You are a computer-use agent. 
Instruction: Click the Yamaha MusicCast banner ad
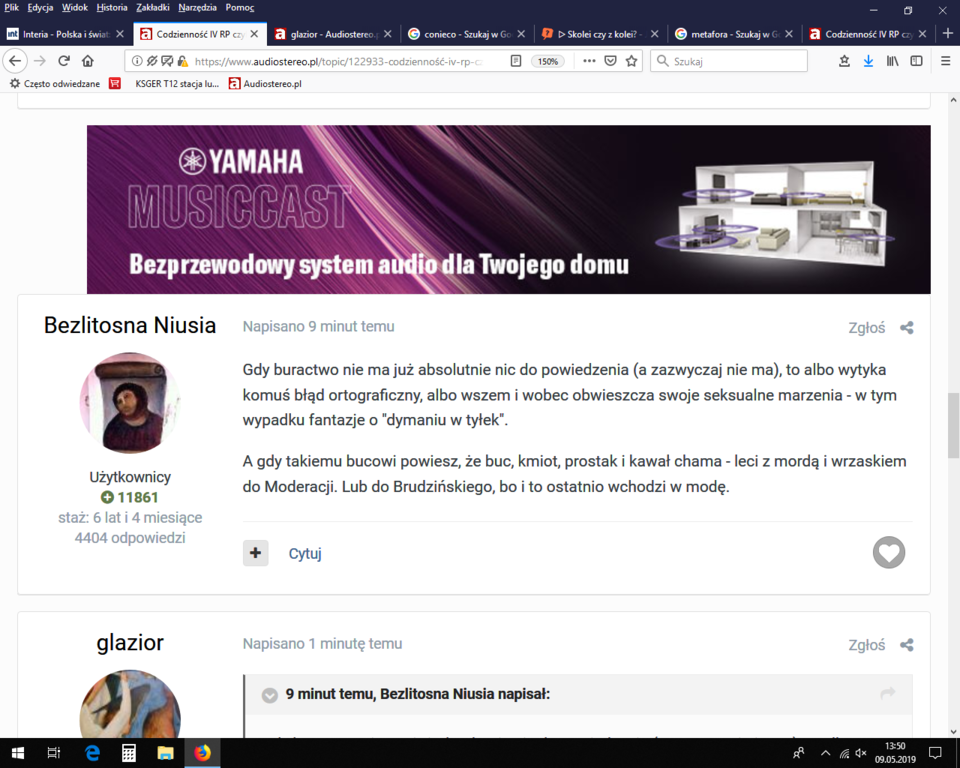pos(508,209)
